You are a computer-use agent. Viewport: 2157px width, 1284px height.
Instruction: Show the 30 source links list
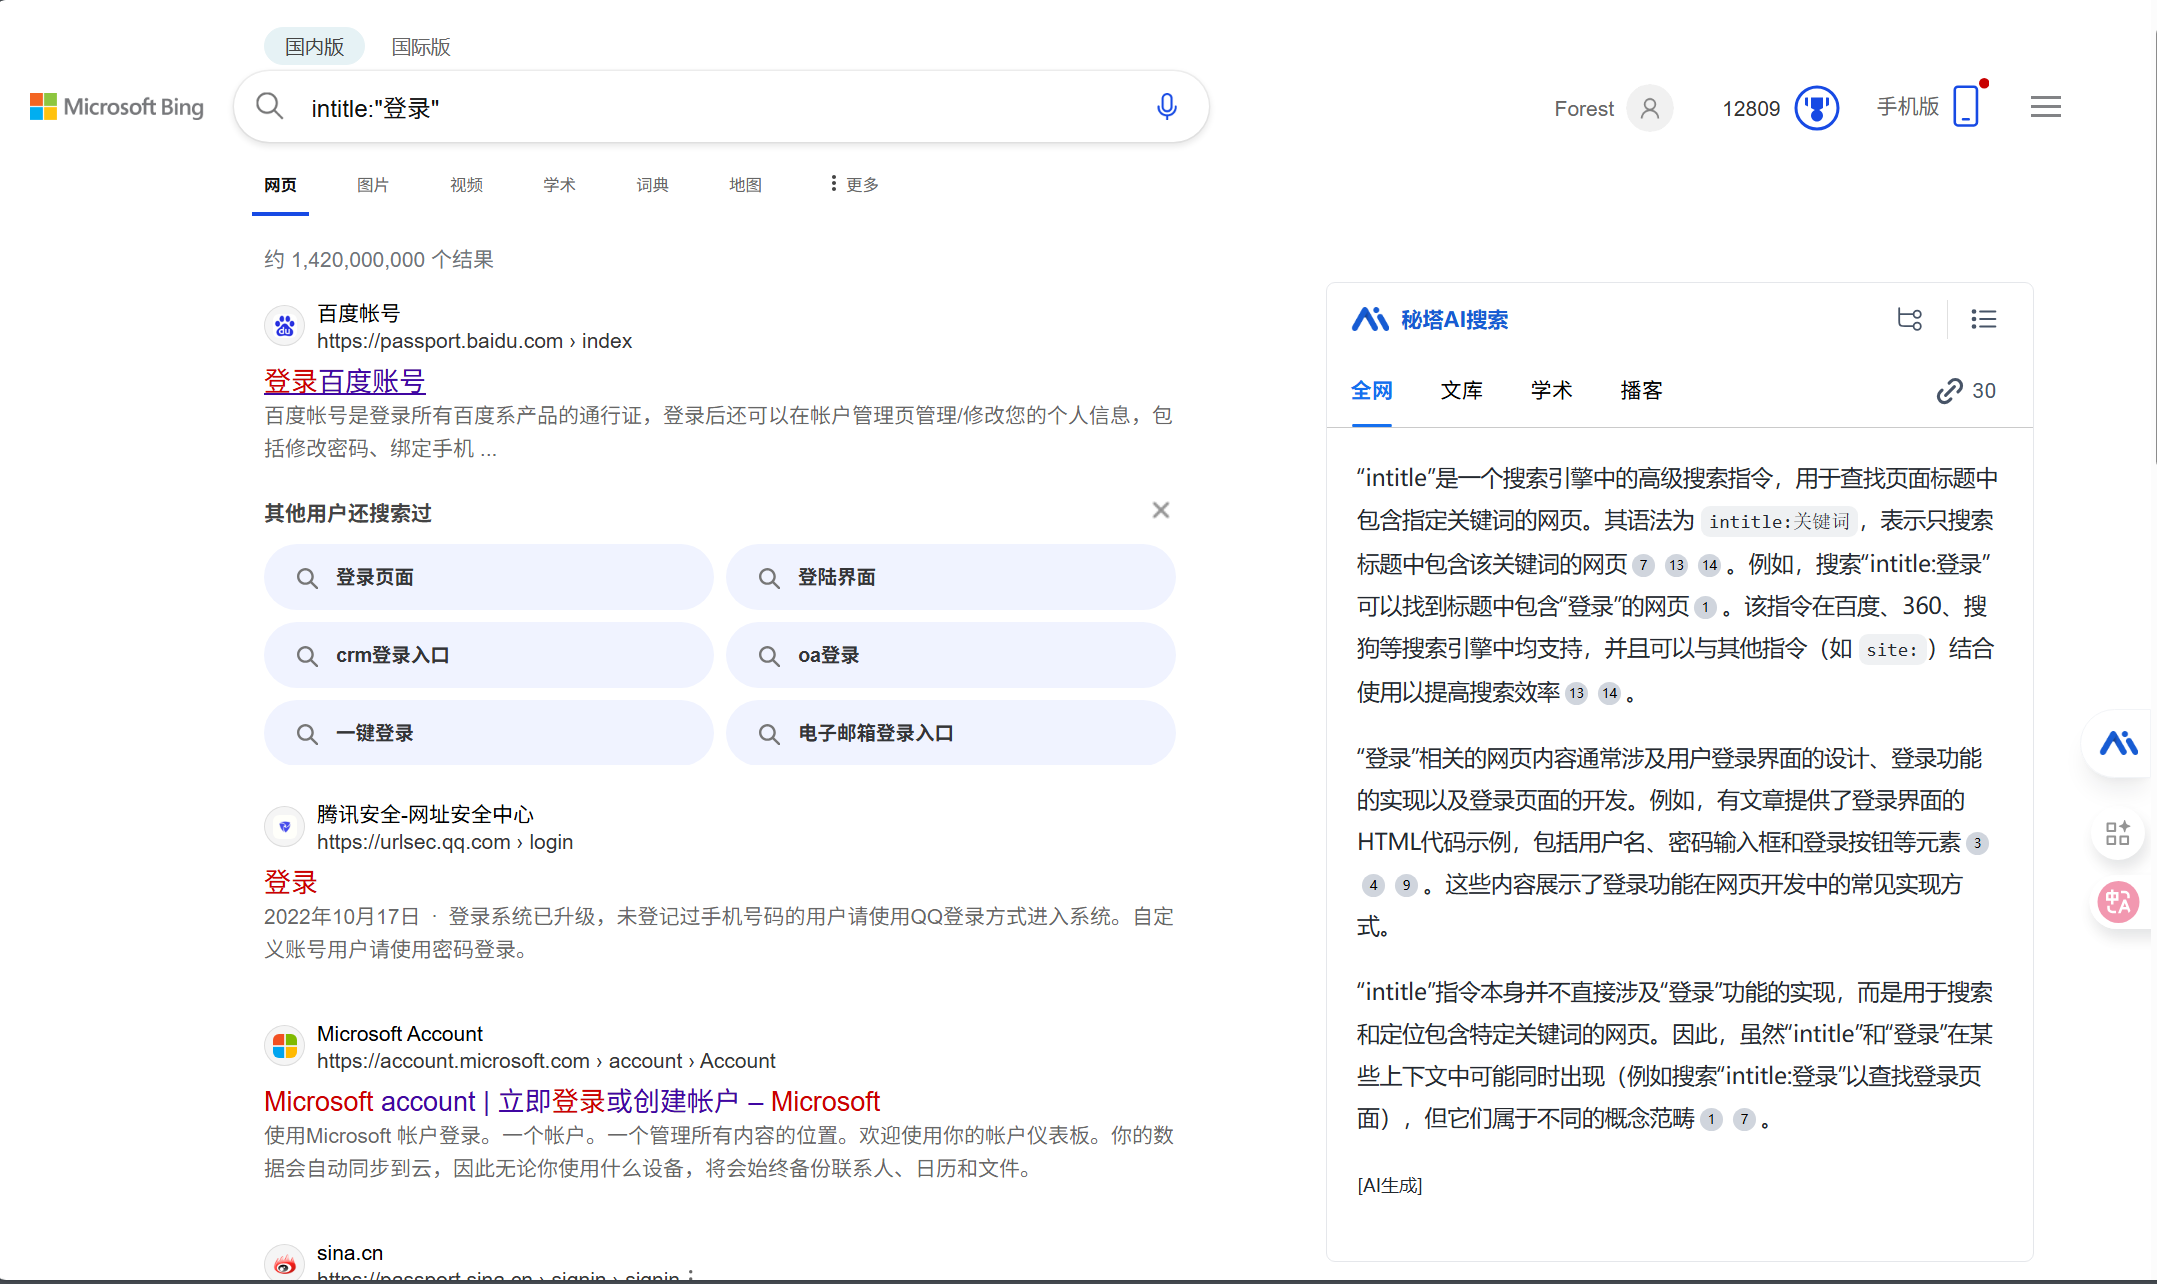tap(1965, 391)
